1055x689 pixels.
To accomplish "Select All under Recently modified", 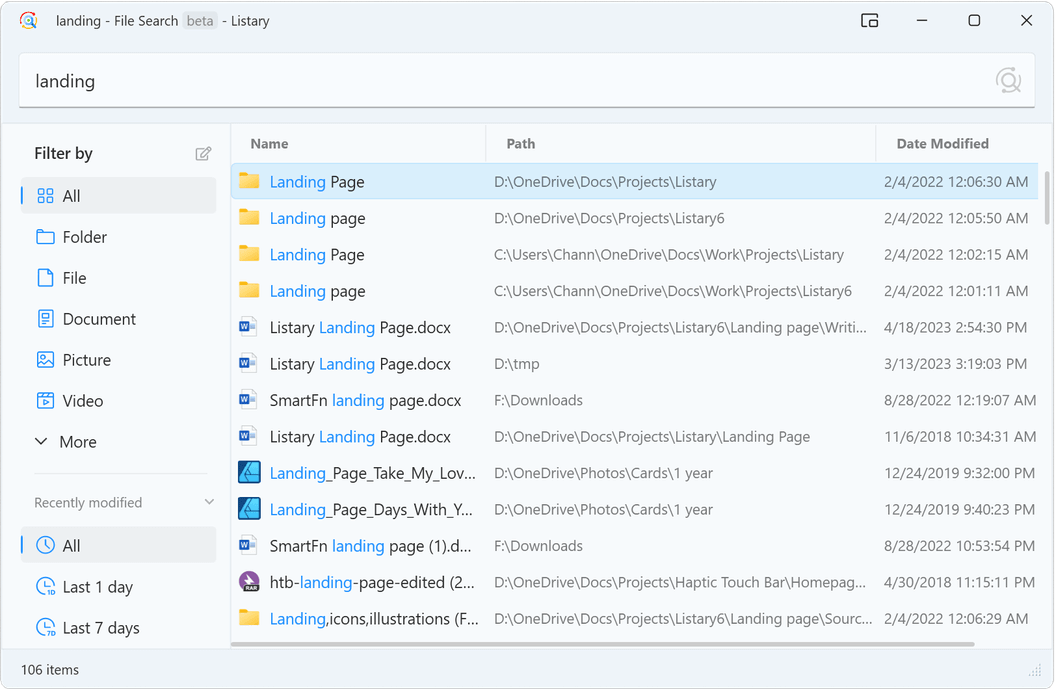I will [118, 545].
